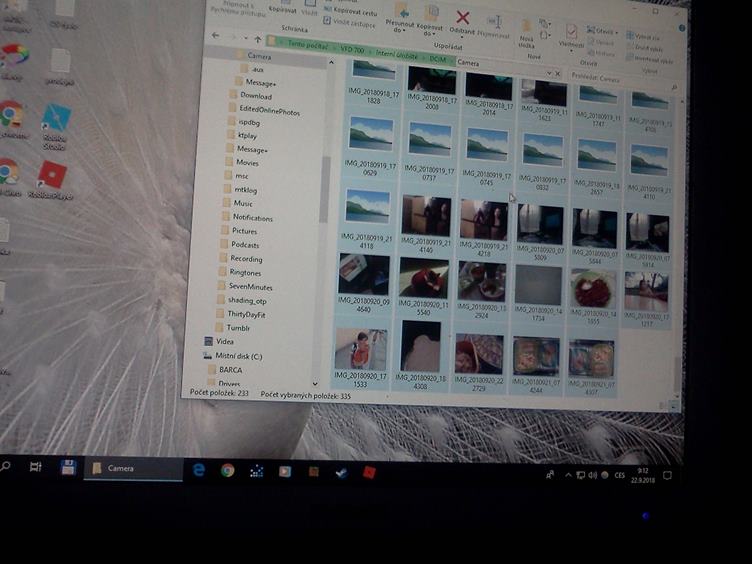Open Google Chrome from the taskbar
Screen dimensions: 752x564
pyautogui.click(x=227, y=470)
